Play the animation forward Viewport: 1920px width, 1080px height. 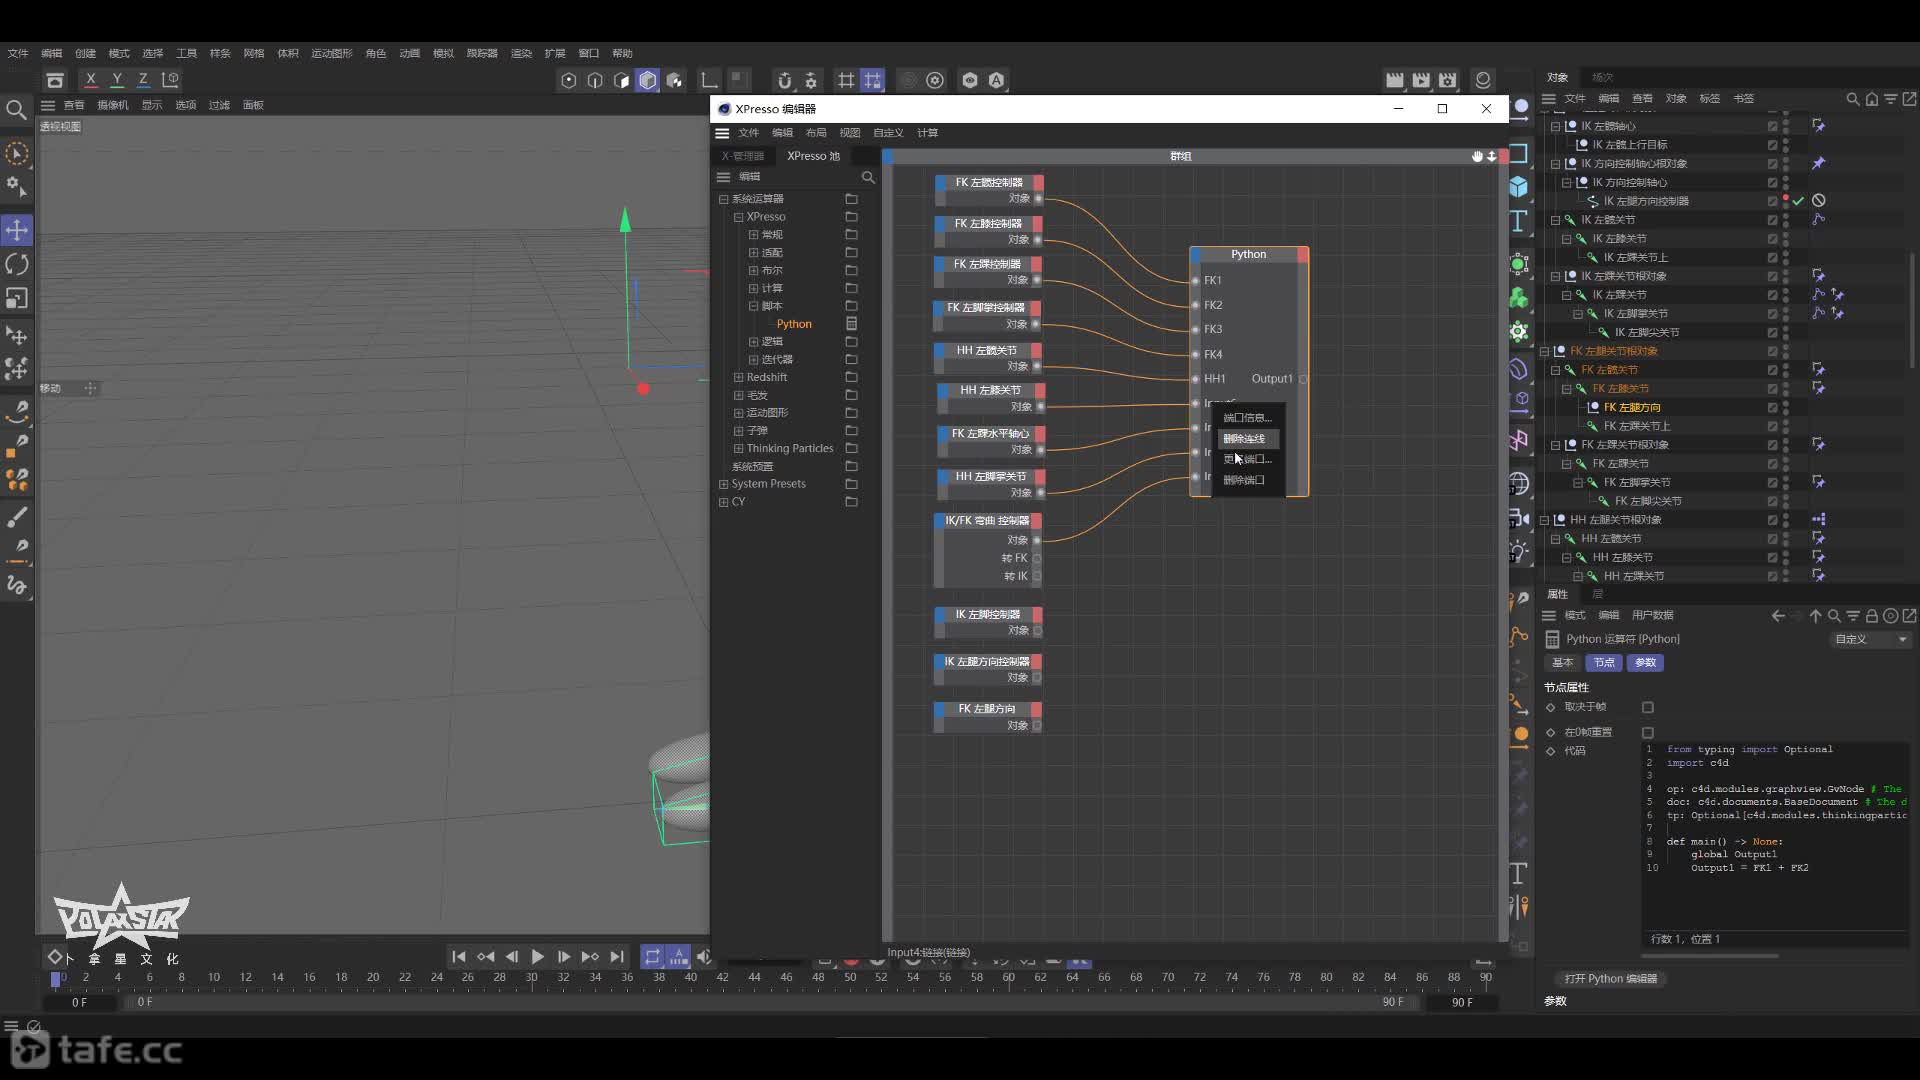pyautogui.click(x=537, y=957)
